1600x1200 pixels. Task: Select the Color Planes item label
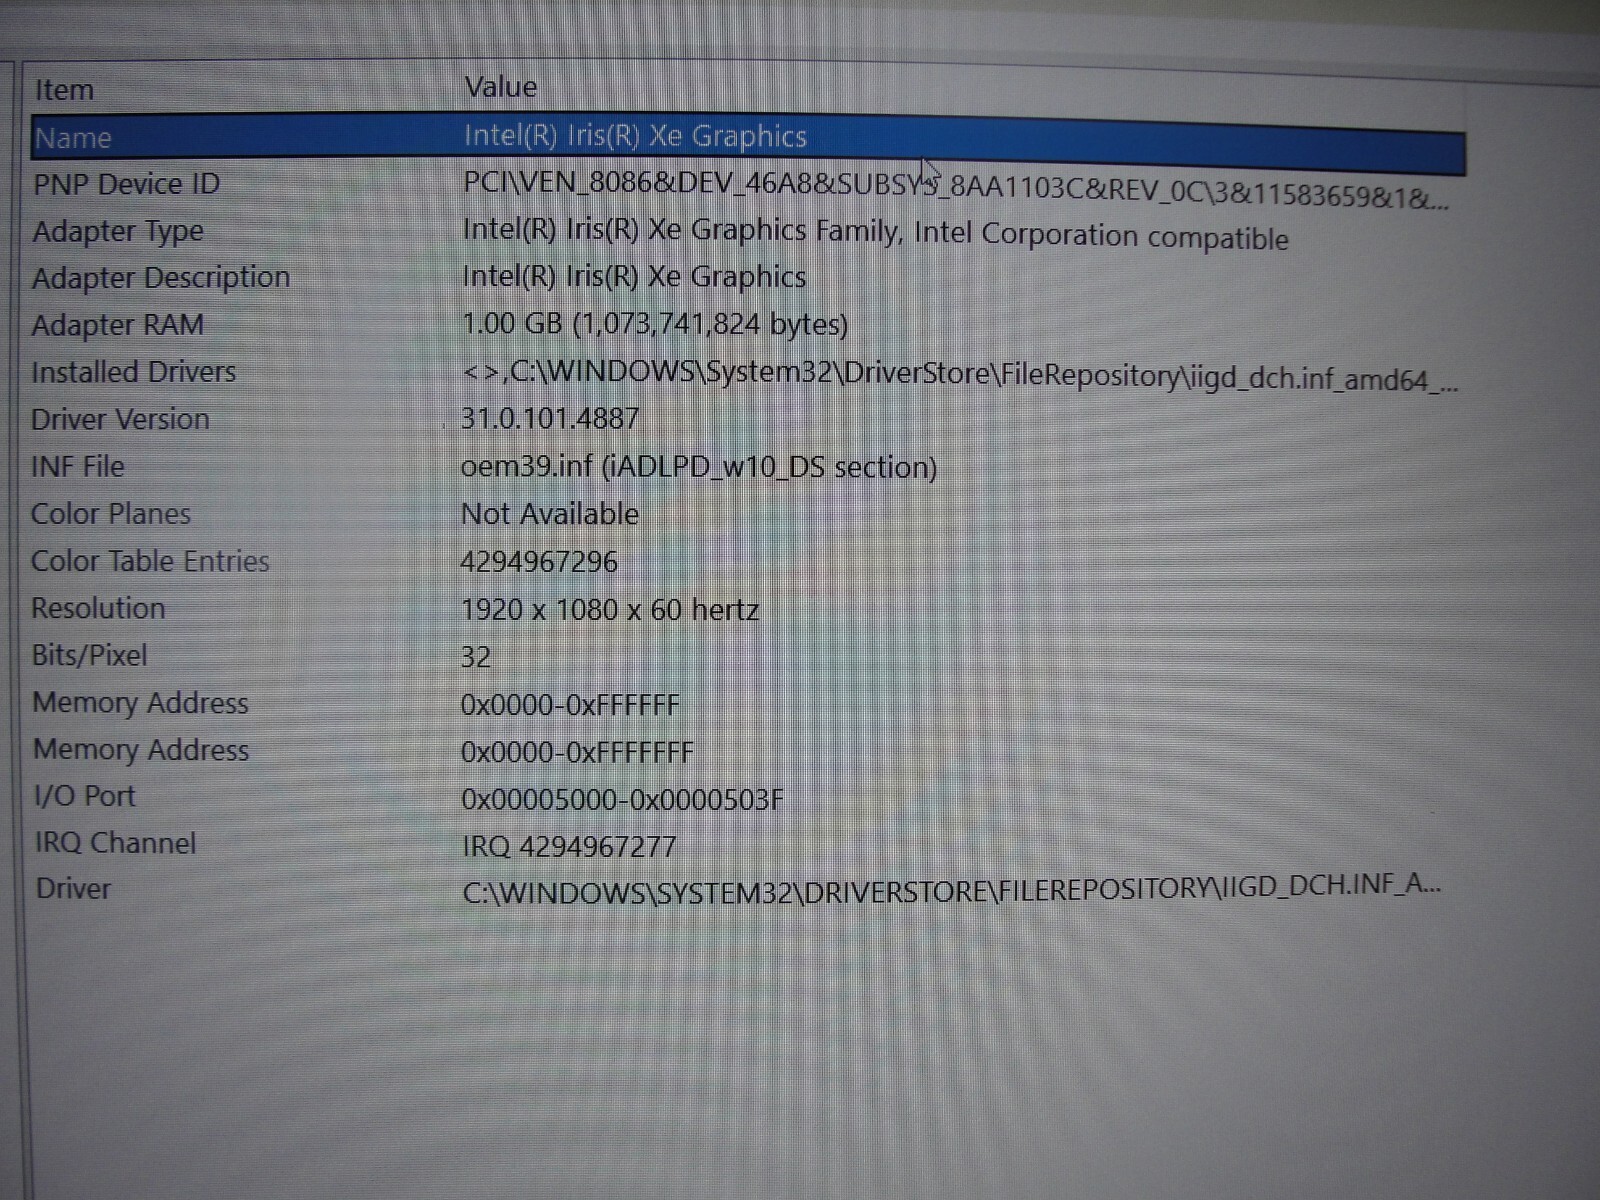click(111, 514)
